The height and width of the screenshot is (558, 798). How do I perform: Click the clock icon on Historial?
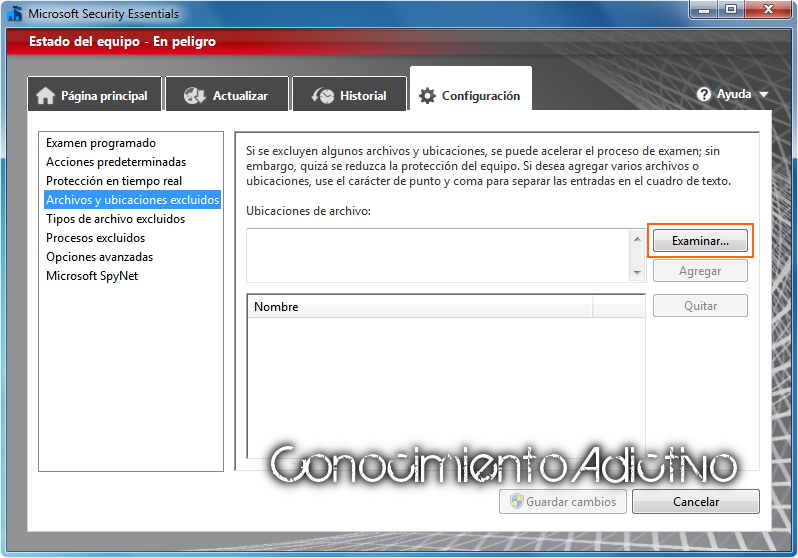coord(323,95)
